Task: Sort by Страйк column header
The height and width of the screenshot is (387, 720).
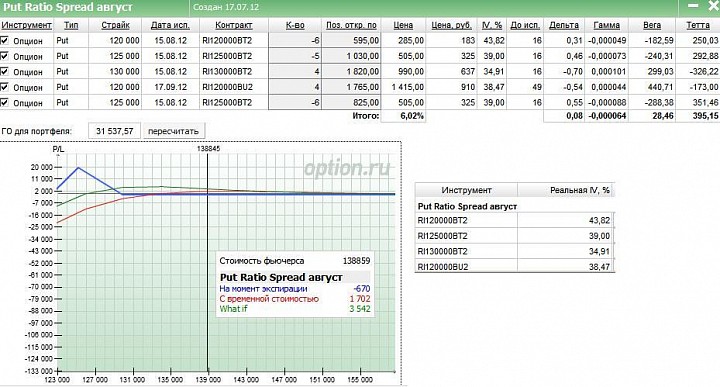Action: tap(115, 25)
